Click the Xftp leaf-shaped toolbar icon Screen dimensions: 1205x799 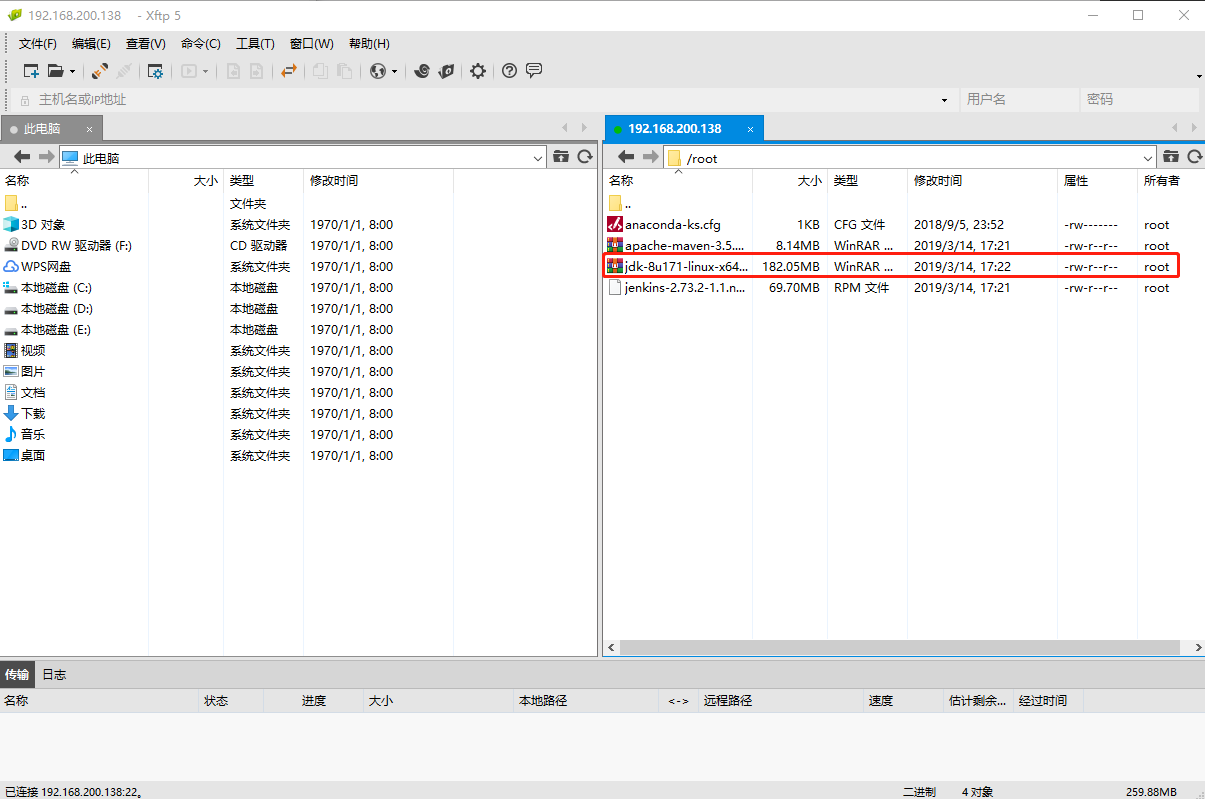point(446,71)
